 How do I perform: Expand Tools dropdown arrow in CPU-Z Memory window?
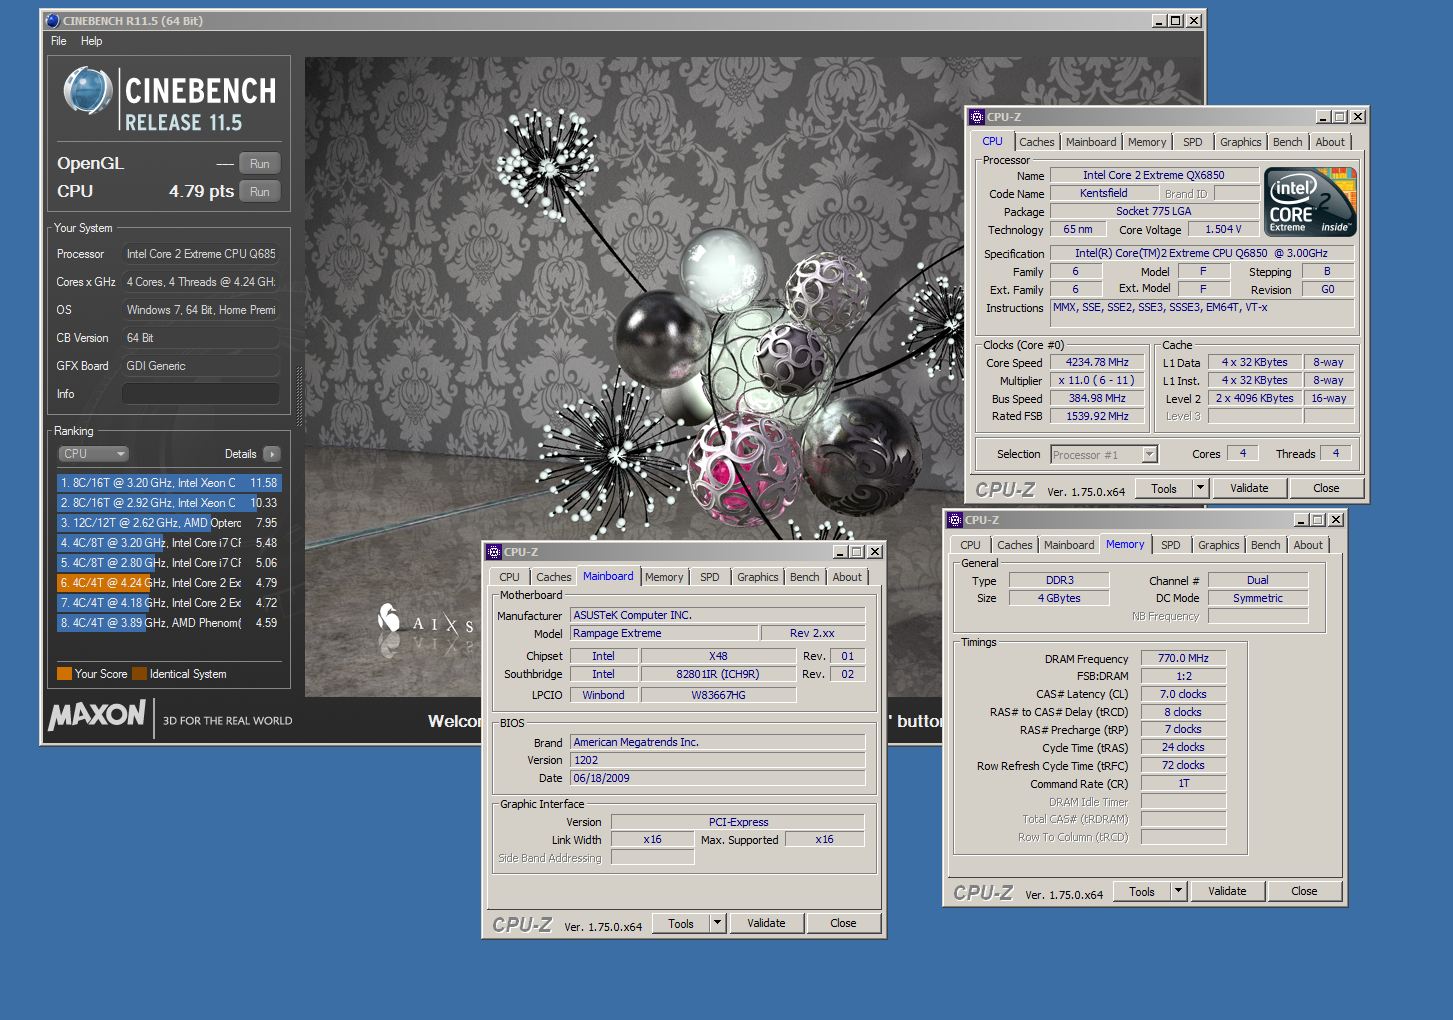[x=1179, y=891]
